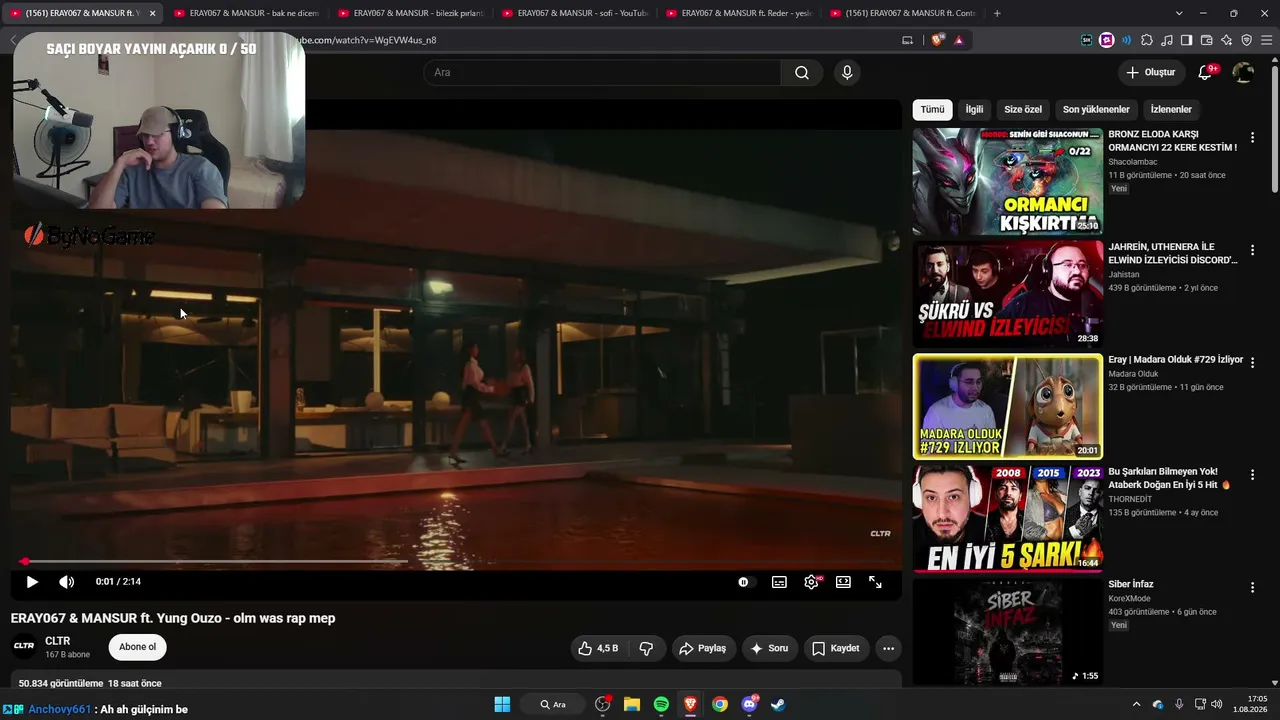The height and width of the screenshot is (720, 1280).
Task: Show hidden system tray icons
Action: pyautogui.click(x=1136, y=704)
